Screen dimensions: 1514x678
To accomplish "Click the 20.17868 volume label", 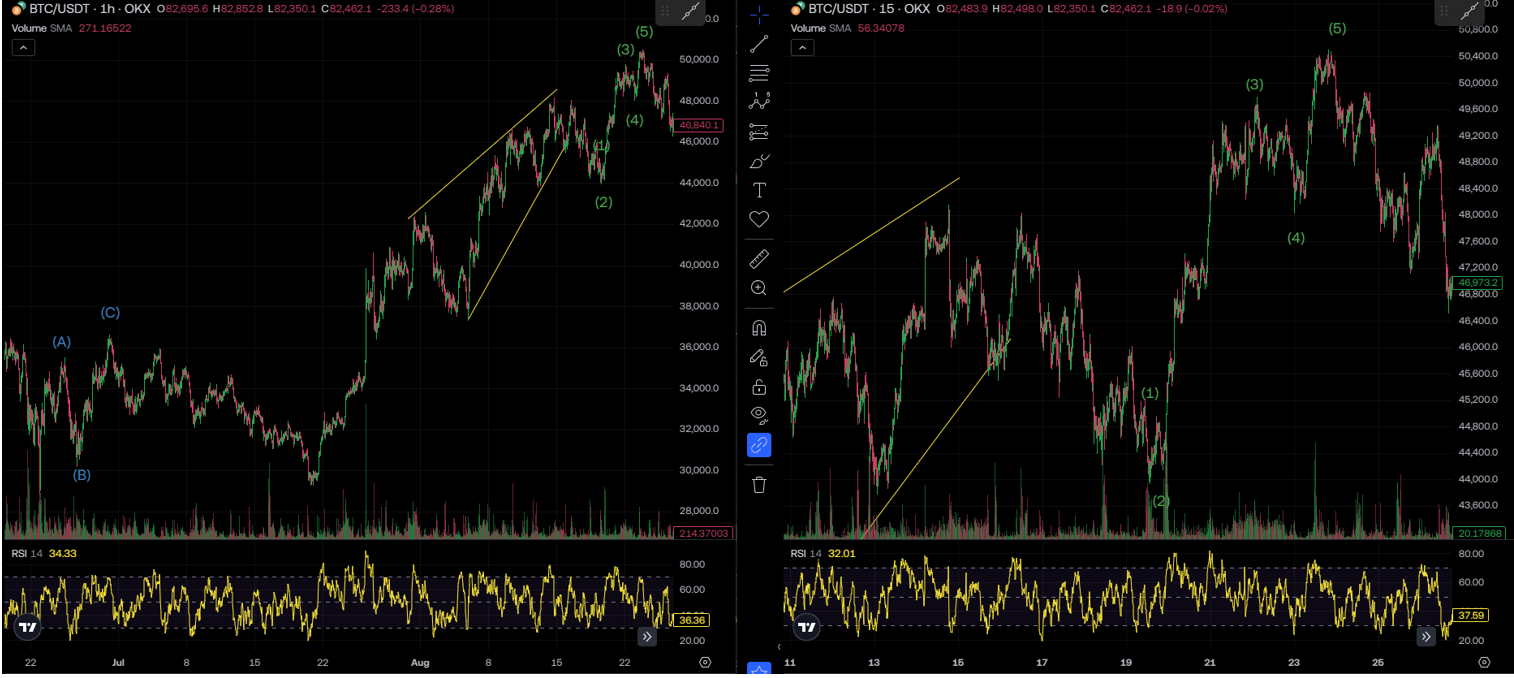I will [x=1476, y=533].
